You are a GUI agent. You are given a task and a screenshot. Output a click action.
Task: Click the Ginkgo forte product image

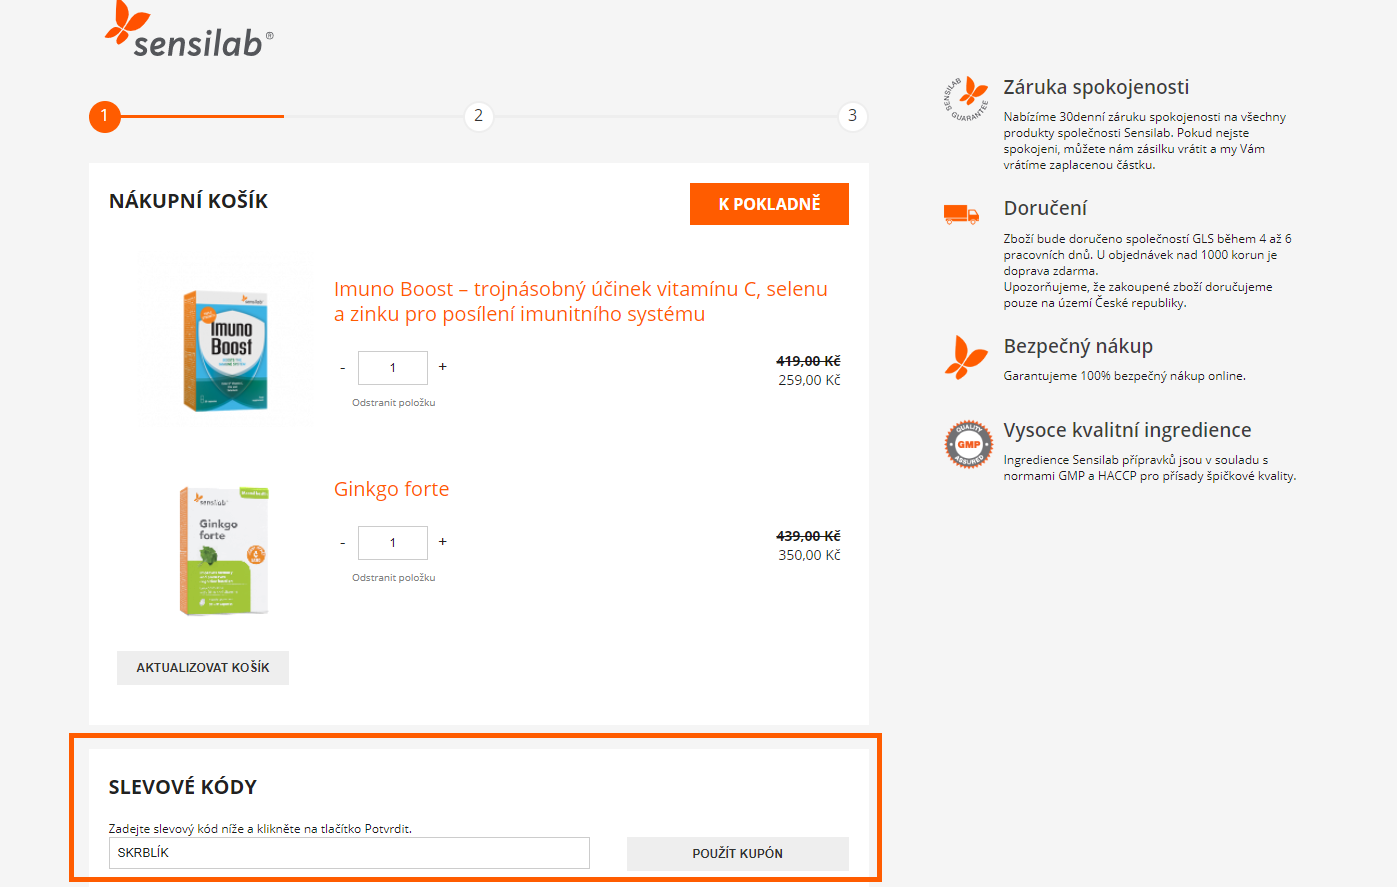224,550
